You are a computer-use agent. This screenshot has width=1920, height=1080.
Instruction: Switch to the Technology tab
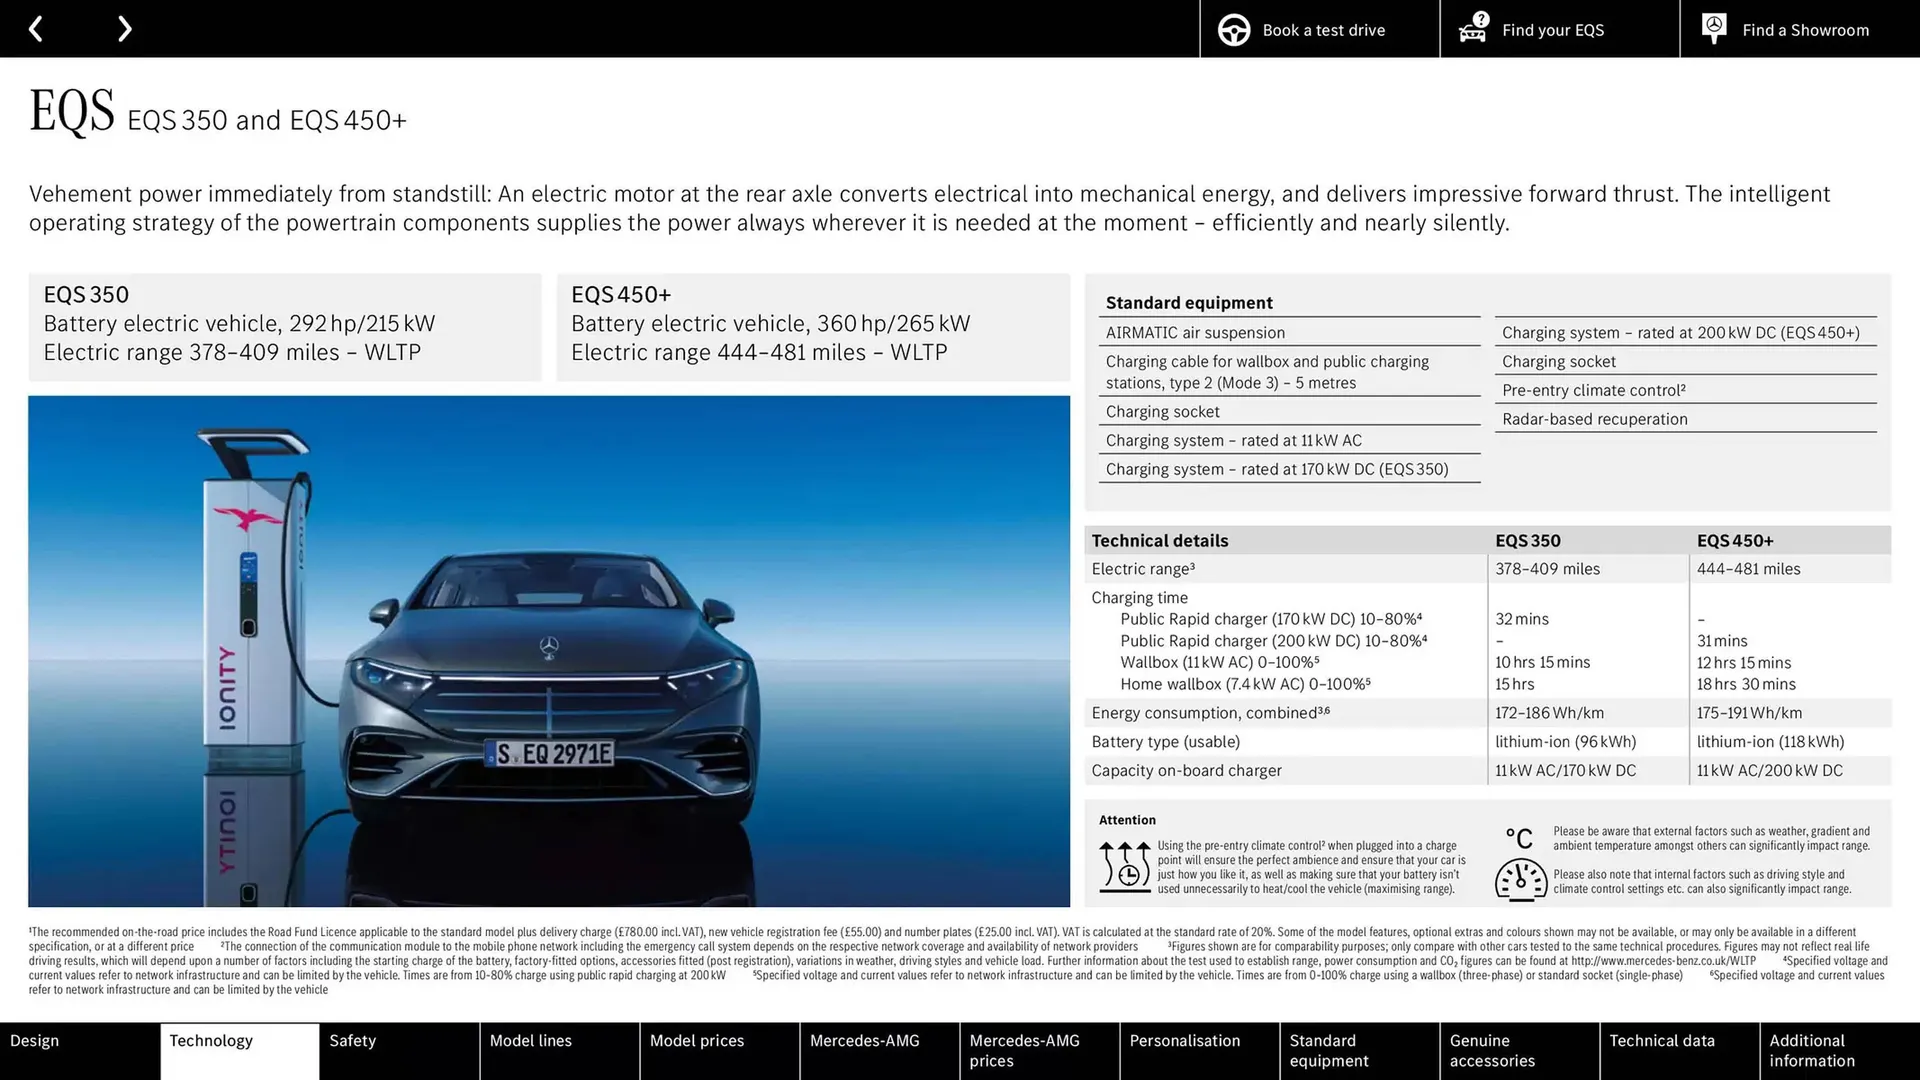click(x=239, y=1051)
